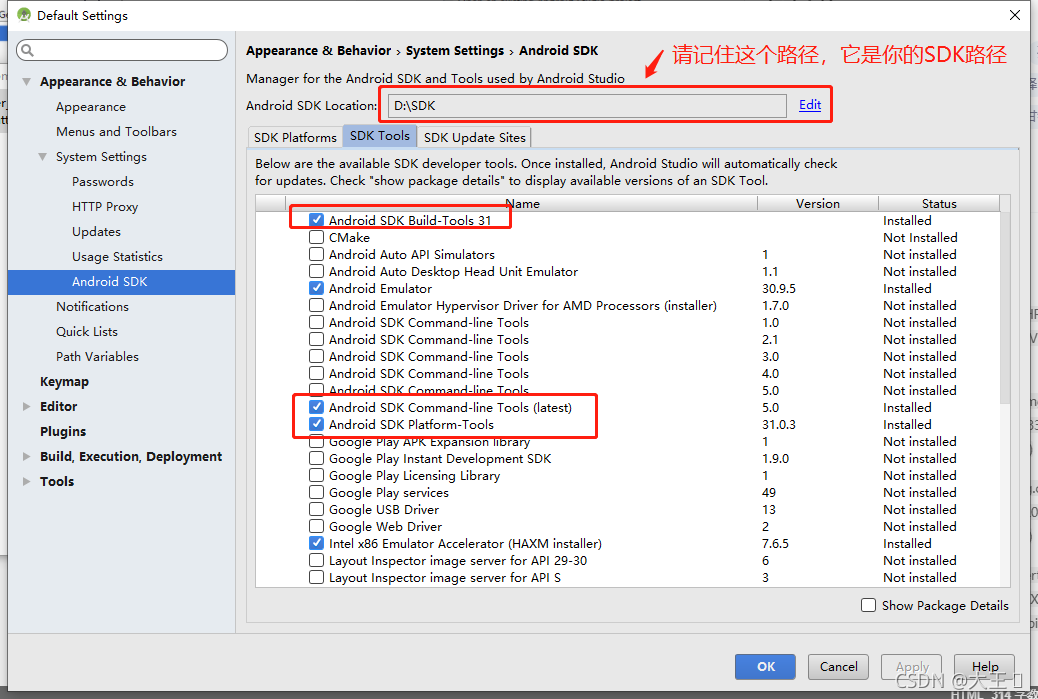Viewport: 1038px width, 699px height.
Task: Uncheck Intel x86 Emulator Accelerator (HAXM installer)
Action: pyautogui.click(x=316, y=543)
